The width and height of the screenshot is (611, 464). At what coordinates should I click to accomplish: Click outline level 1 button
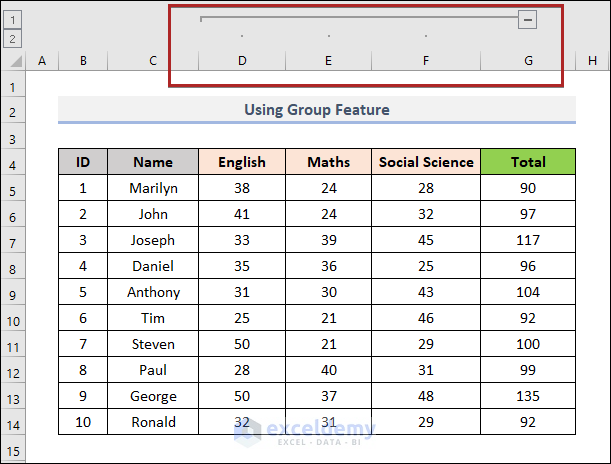[x=13, y=19]
